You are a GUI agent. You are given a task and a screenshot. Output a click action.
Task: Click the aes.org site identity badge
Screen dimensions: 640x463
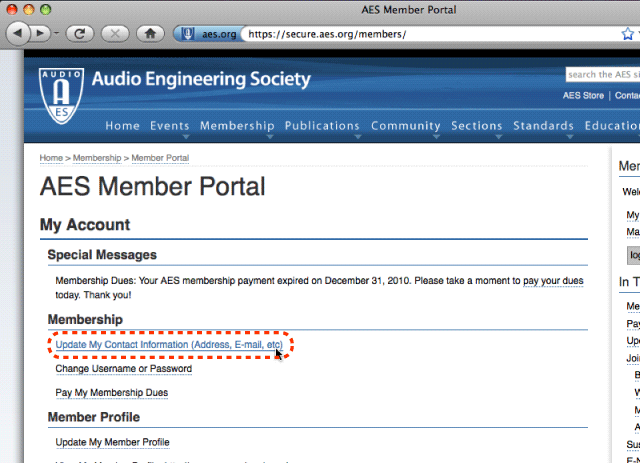(x=209, y=34)
